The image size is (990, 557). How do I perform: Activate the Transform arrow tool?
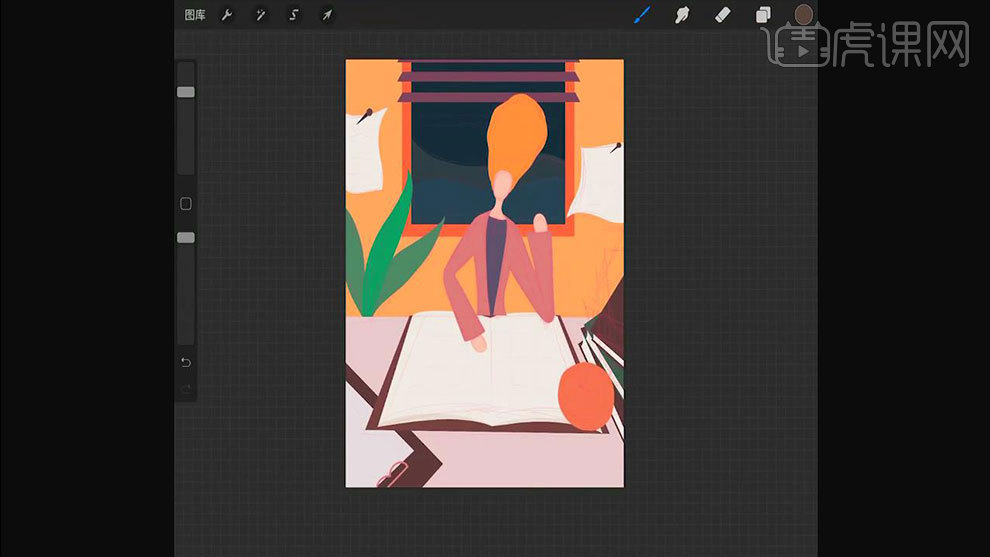327,15
